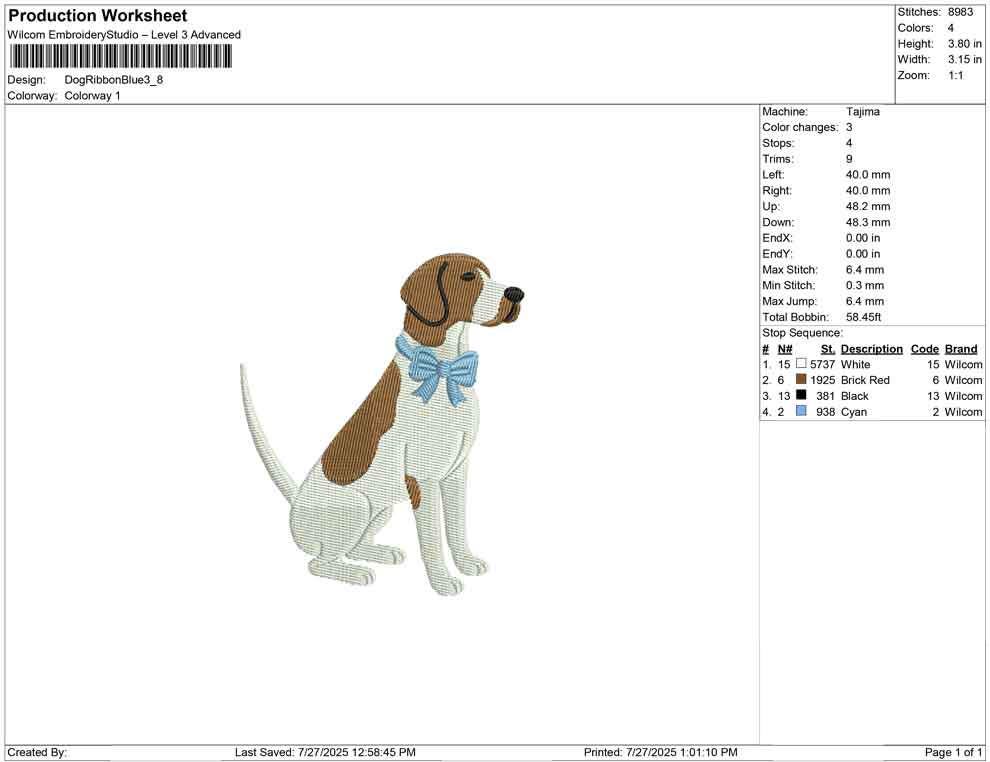The width and height of the screenshot is (990, 762).
Task: Click the Down value 48.3 mm
Action: 868,222
